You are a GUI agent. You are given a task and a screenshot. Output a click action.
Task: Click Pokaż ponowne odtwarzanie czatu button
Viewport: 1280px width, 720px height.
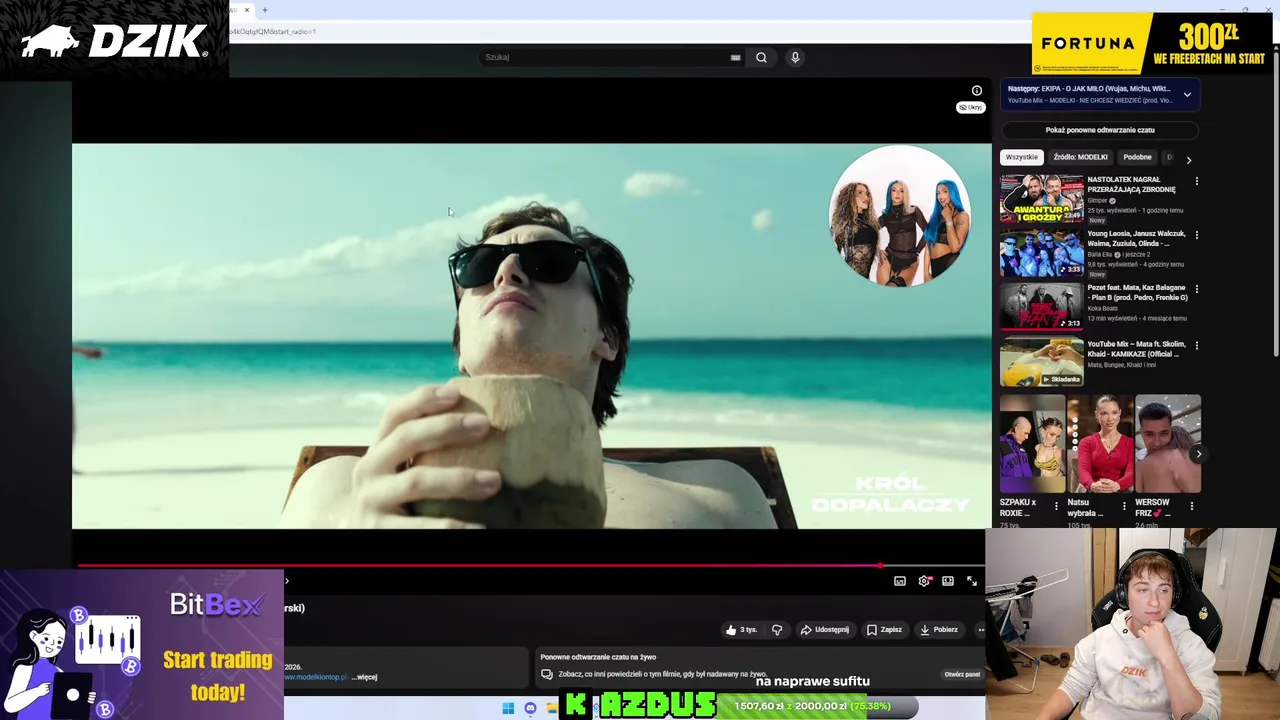[x=1100, y=130]
